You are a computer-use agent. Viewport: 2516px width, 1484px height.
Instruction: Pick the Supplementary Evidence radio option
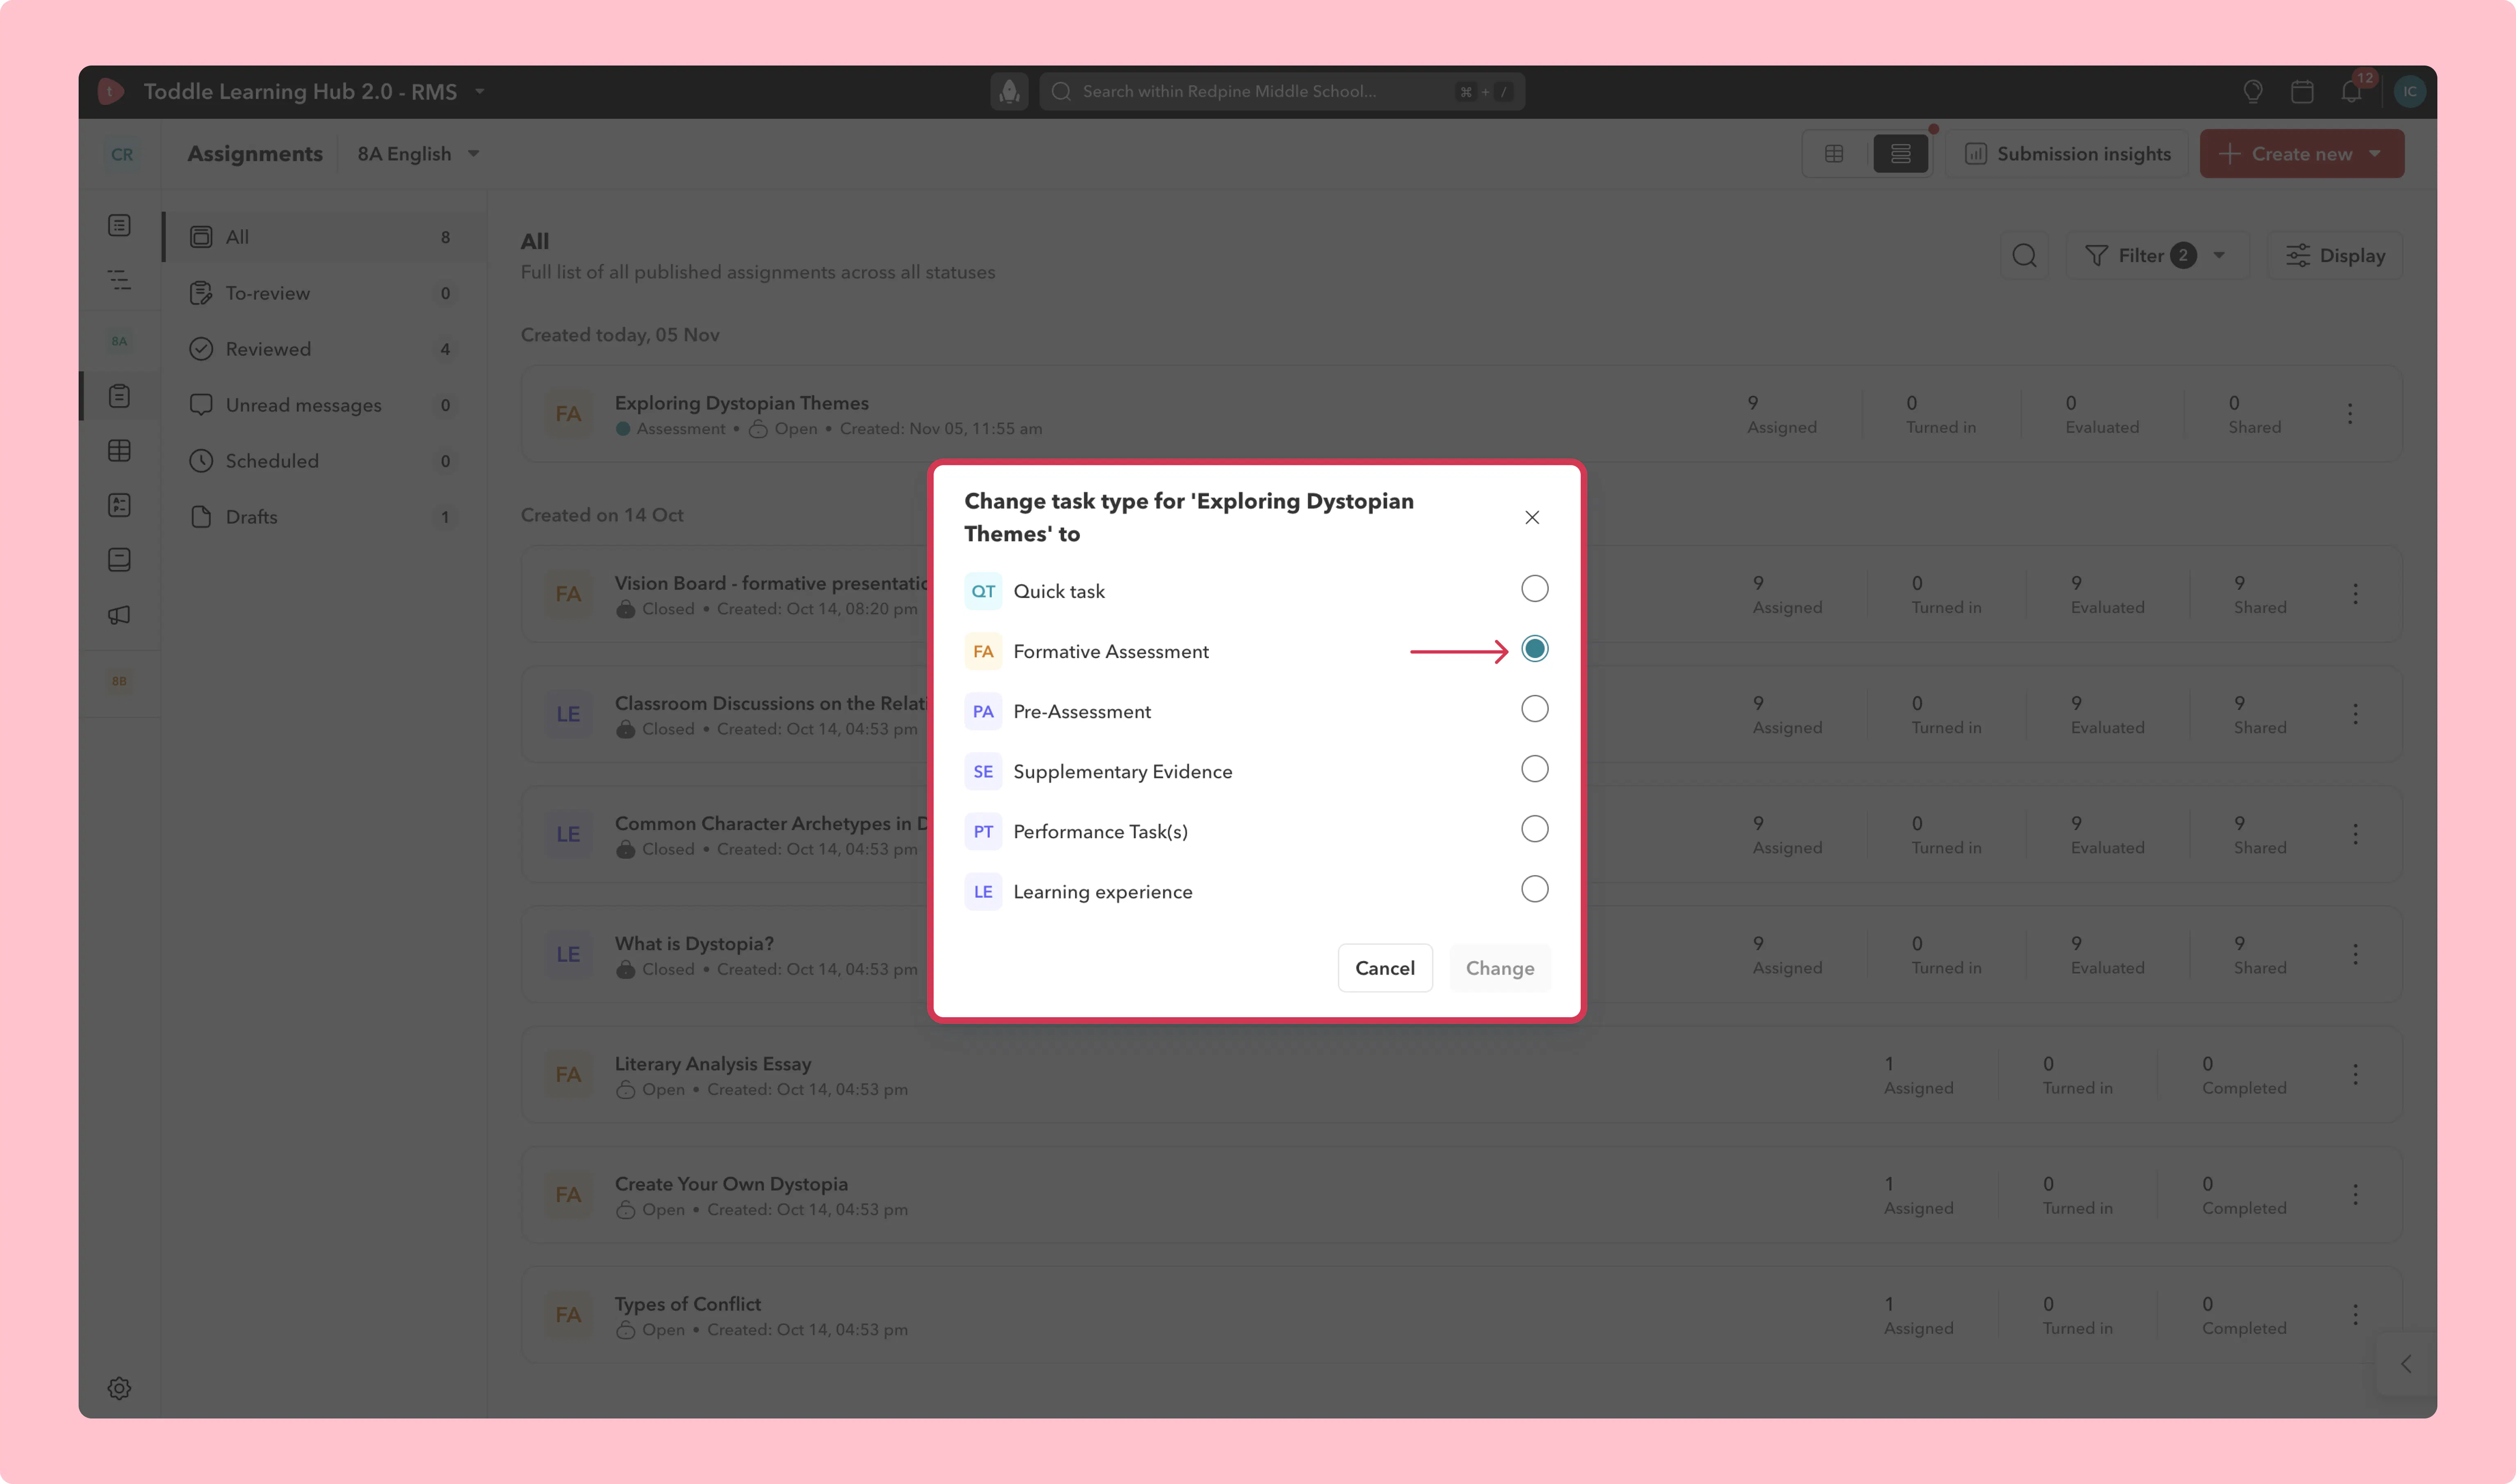[1534, 769]
